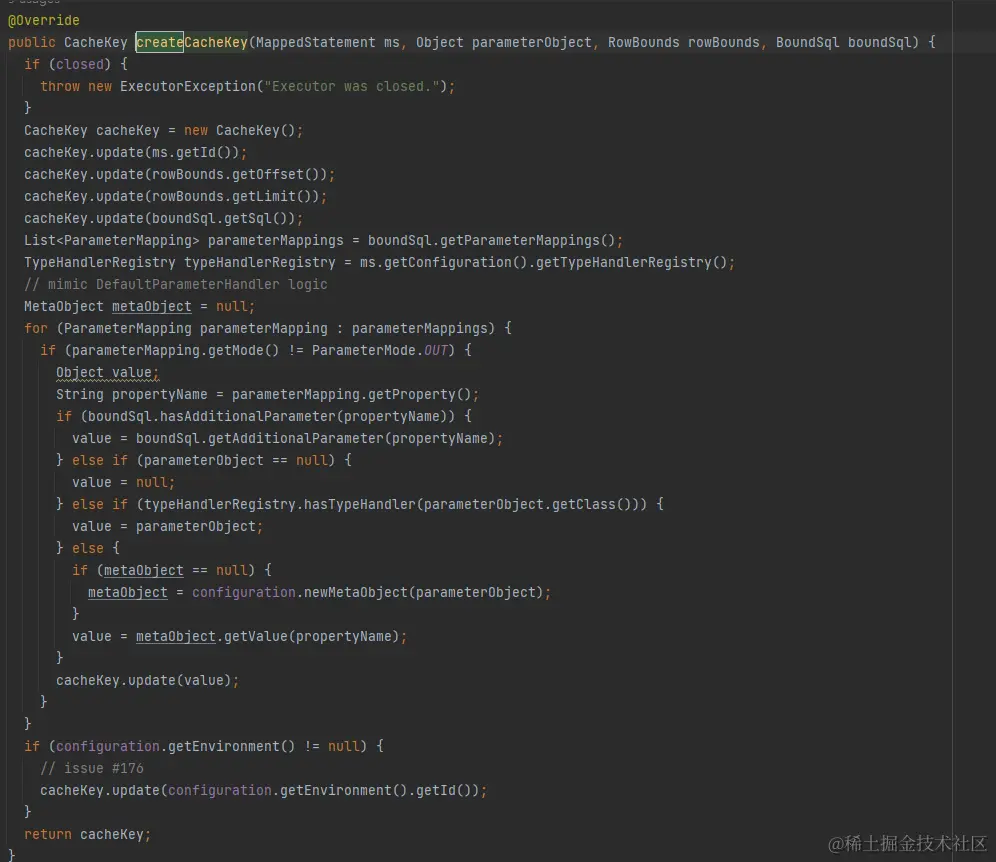Click the 'BoundSql boundSql' parameter
996x862 pixels.
[x=843, y=43]
